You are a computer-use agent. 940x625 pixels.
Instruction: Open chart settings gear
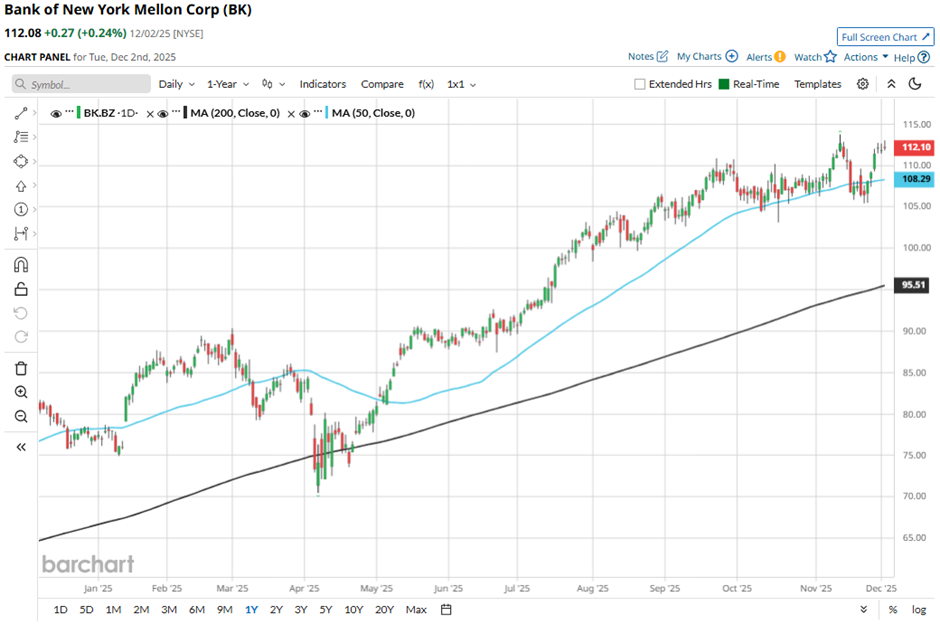[x=863, y=84]
